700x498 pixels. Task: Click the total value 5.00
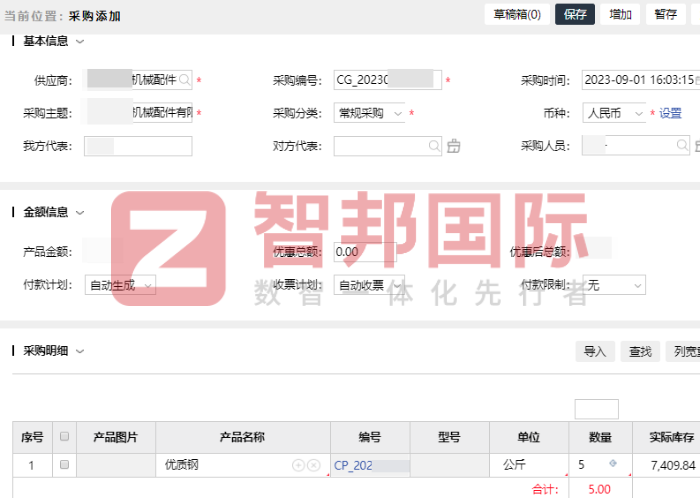599,490
